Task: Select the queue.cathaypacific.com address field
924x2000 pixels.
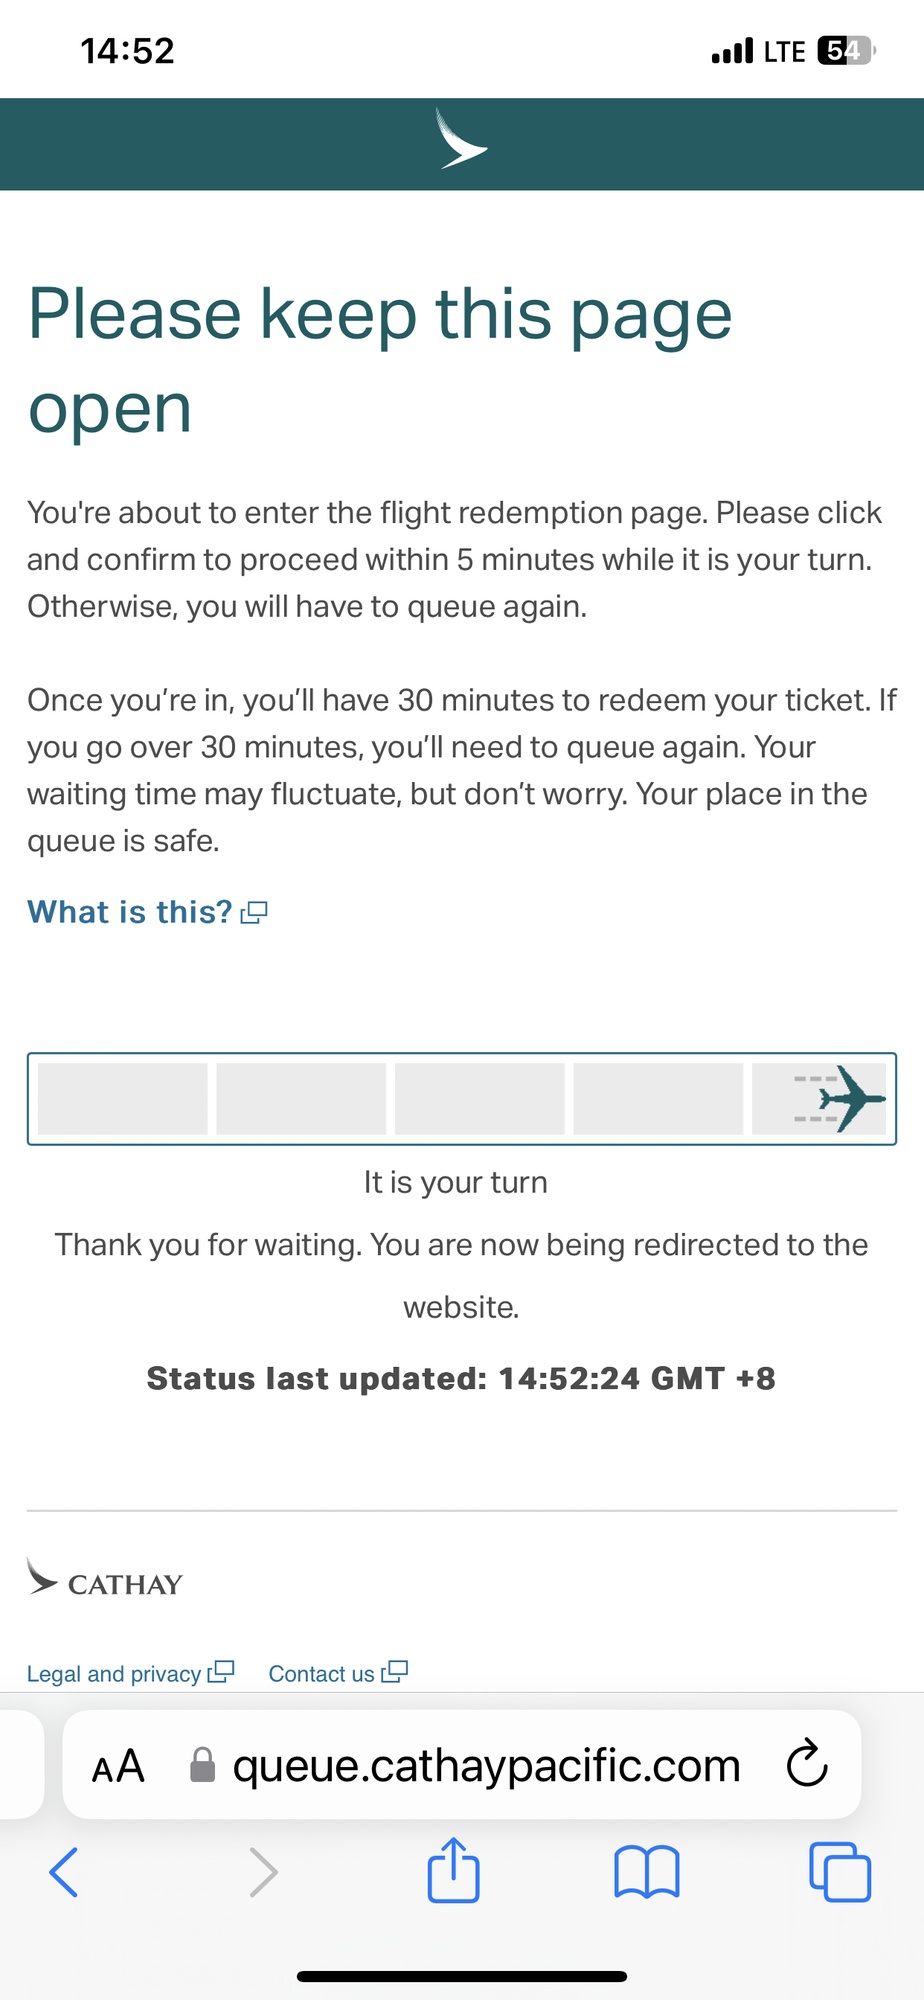Action: click(462, 1765)
